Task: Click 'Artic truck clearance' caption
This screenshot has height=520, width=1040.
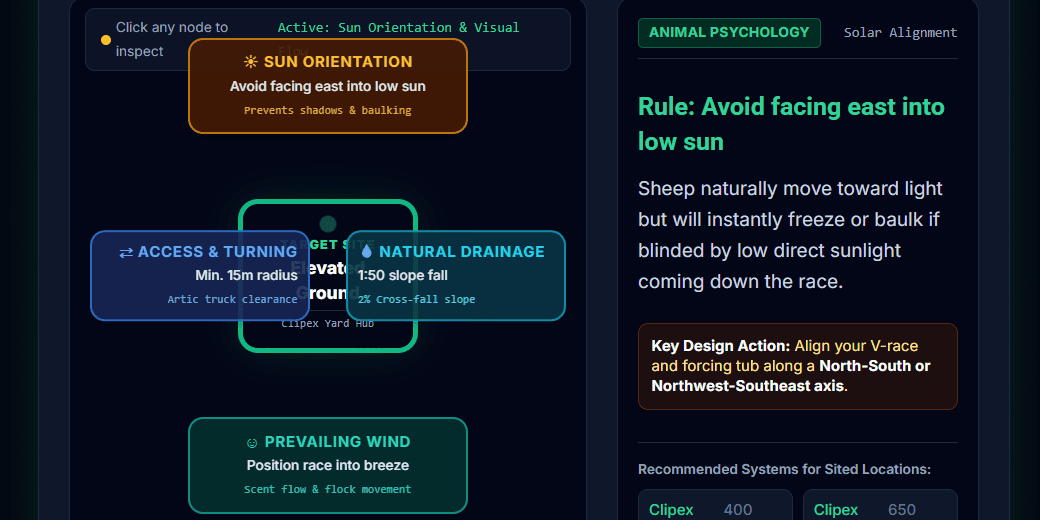Action: coord(232,300)
